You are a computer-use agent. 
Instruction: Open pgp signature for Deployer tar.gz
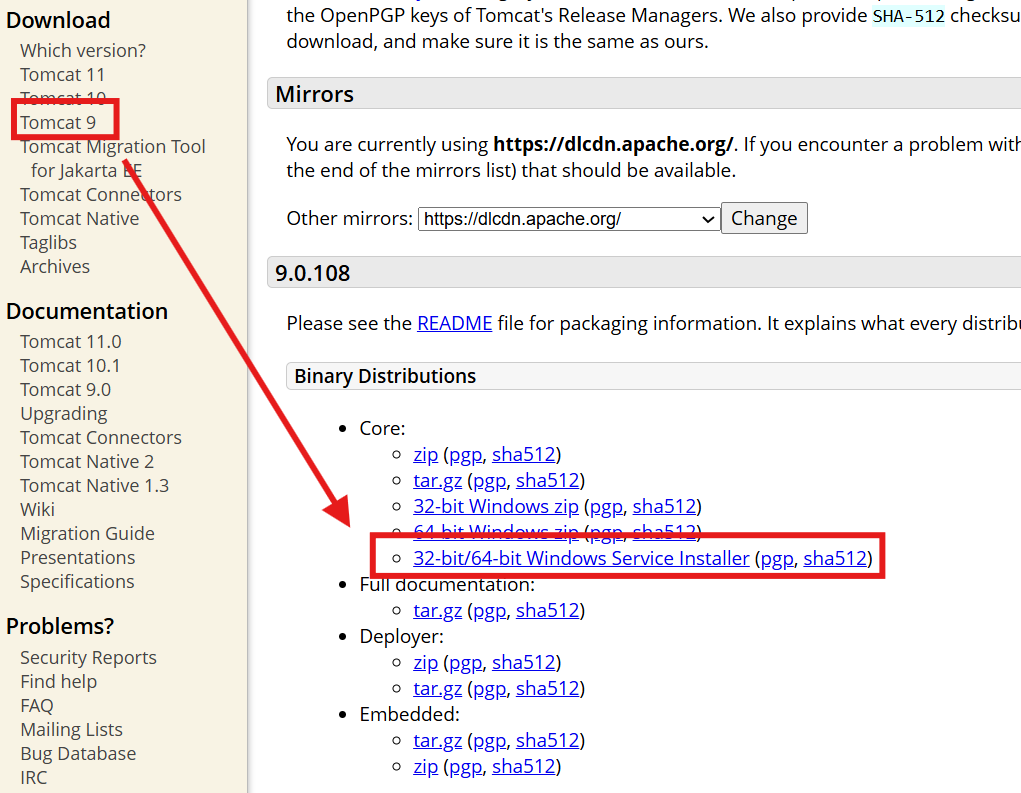tap(490, 689)
